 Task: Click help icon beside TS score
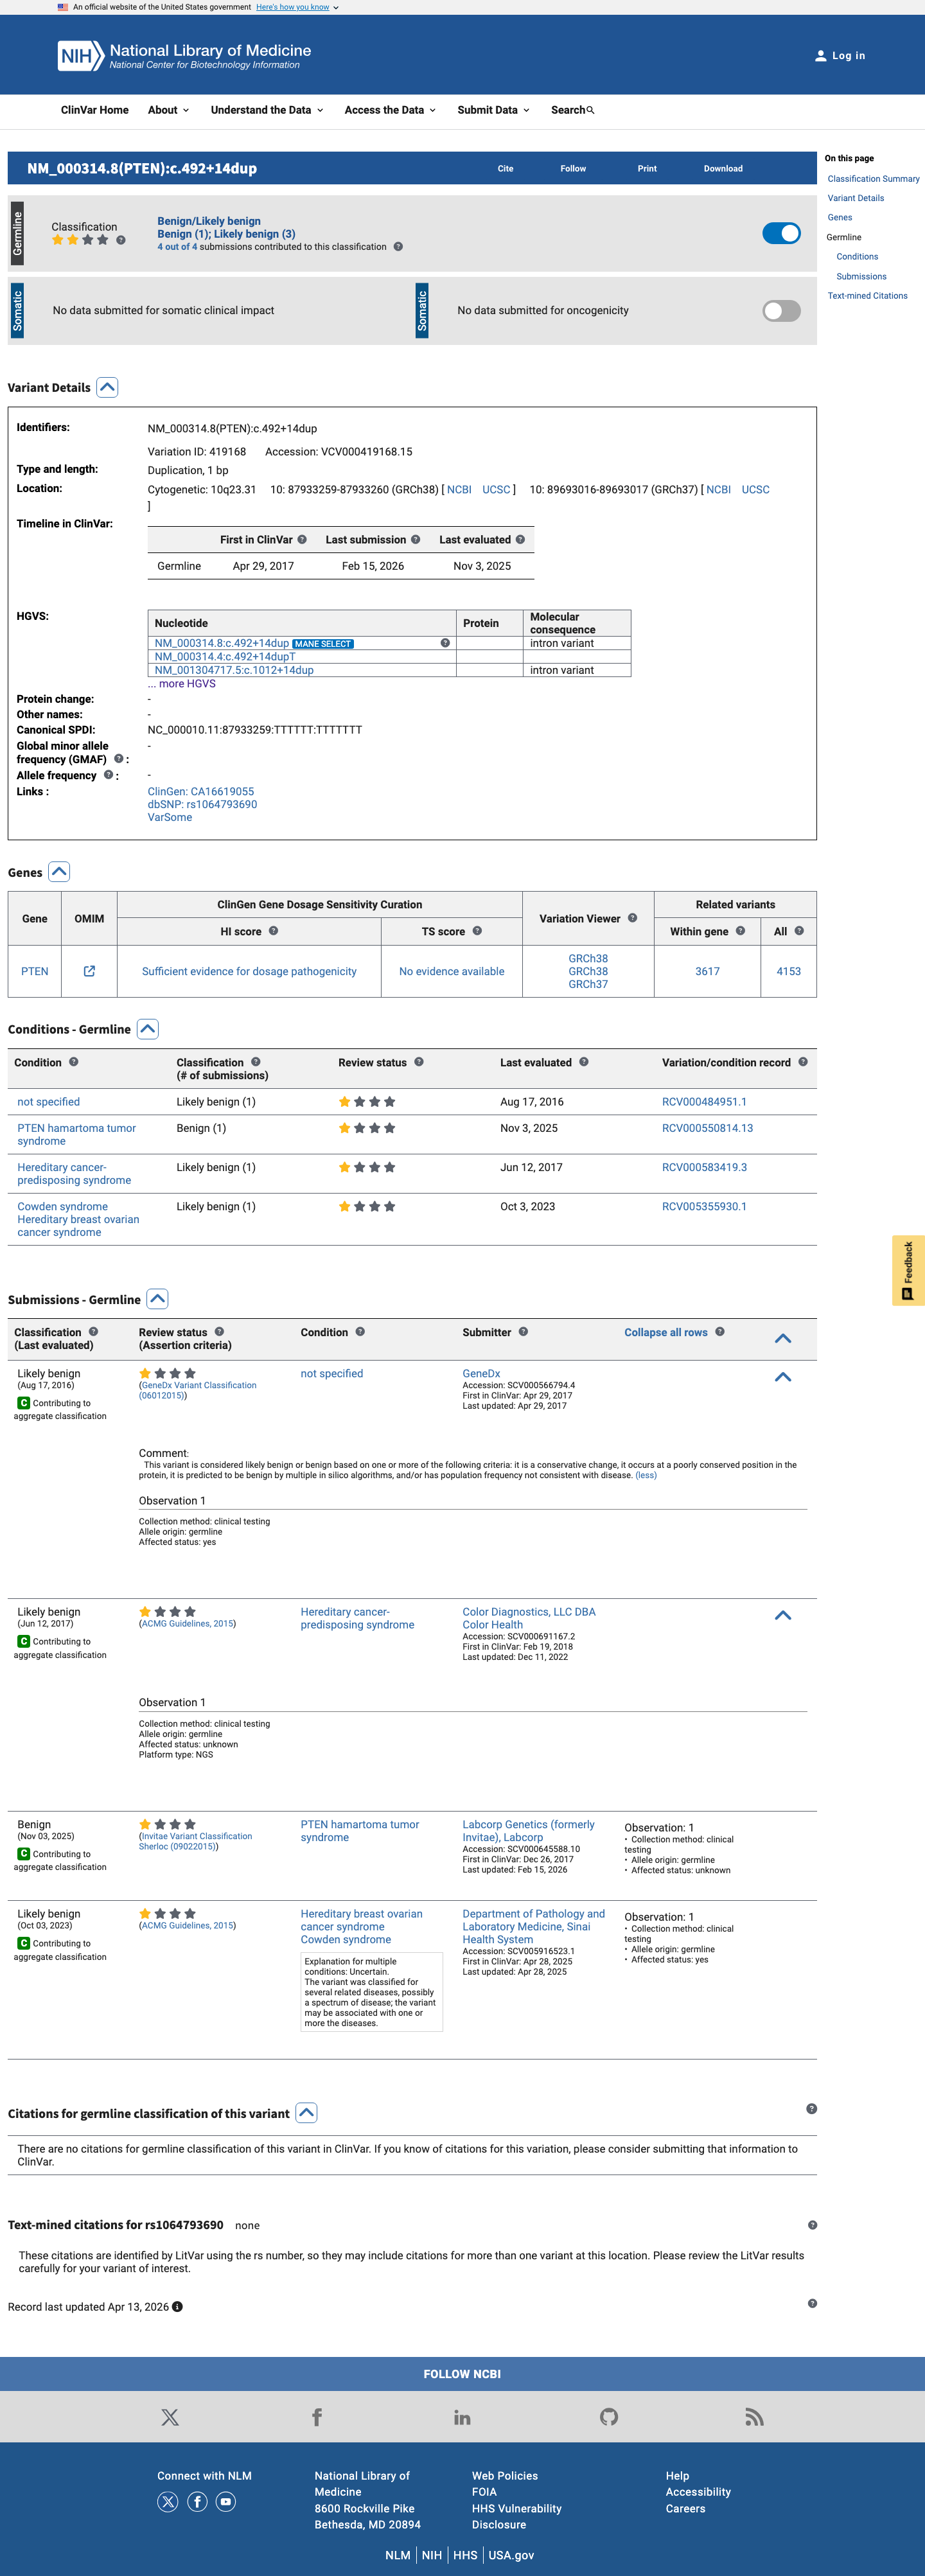click(x=477, y=931)
